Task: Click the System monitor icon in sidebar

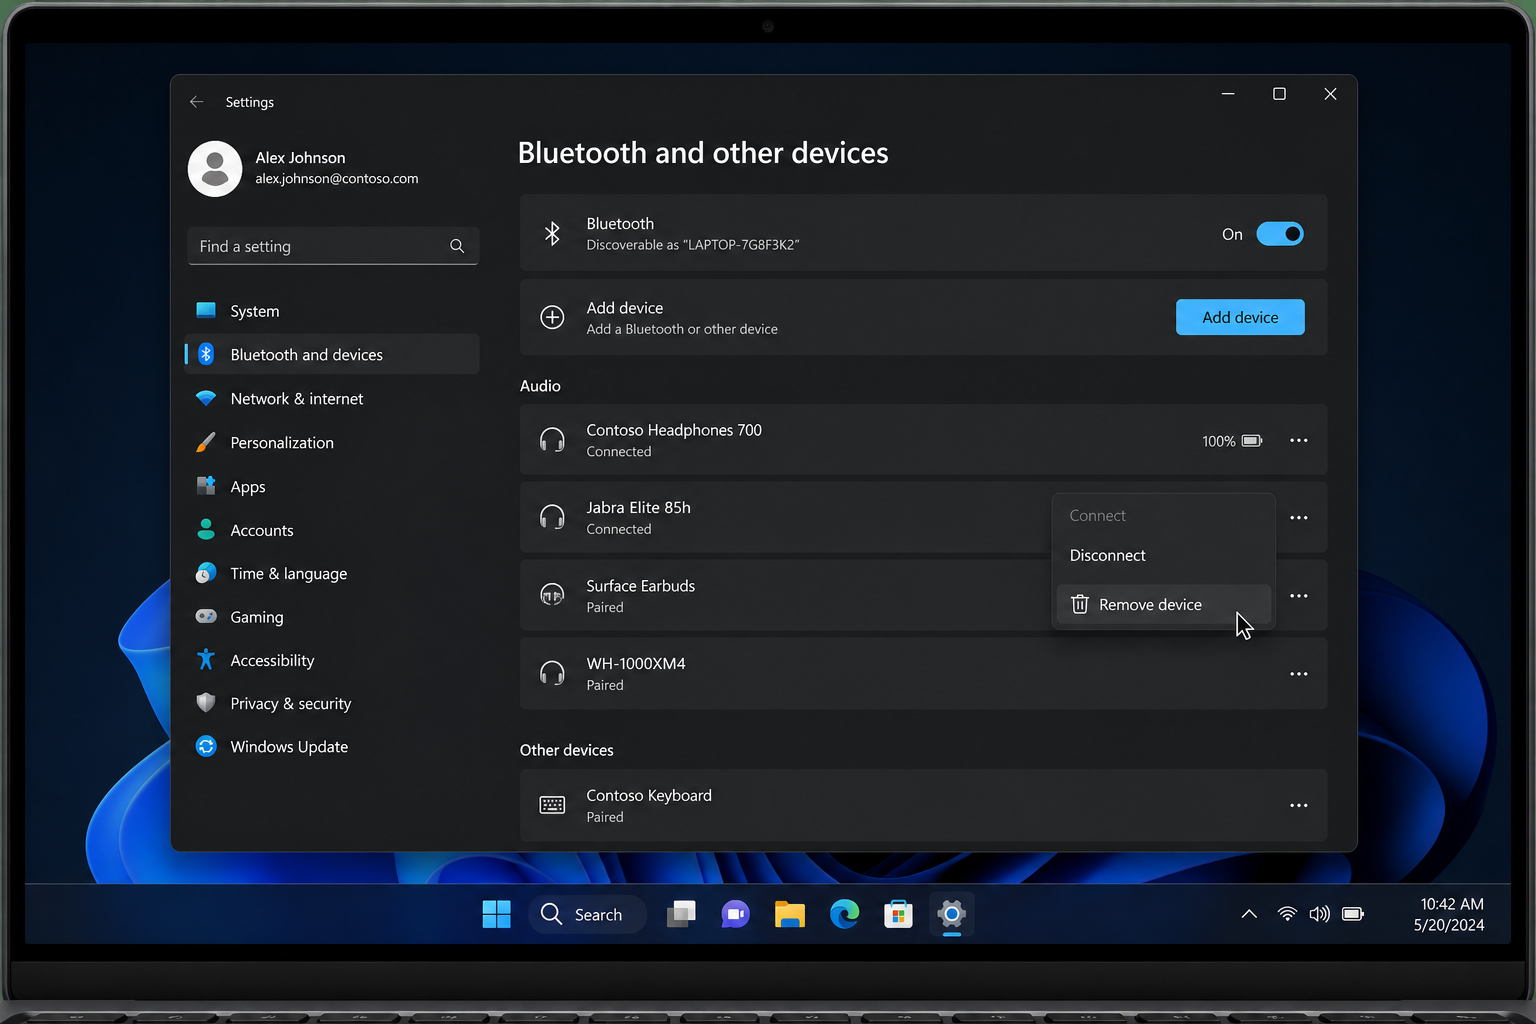Action: (206, 310)
